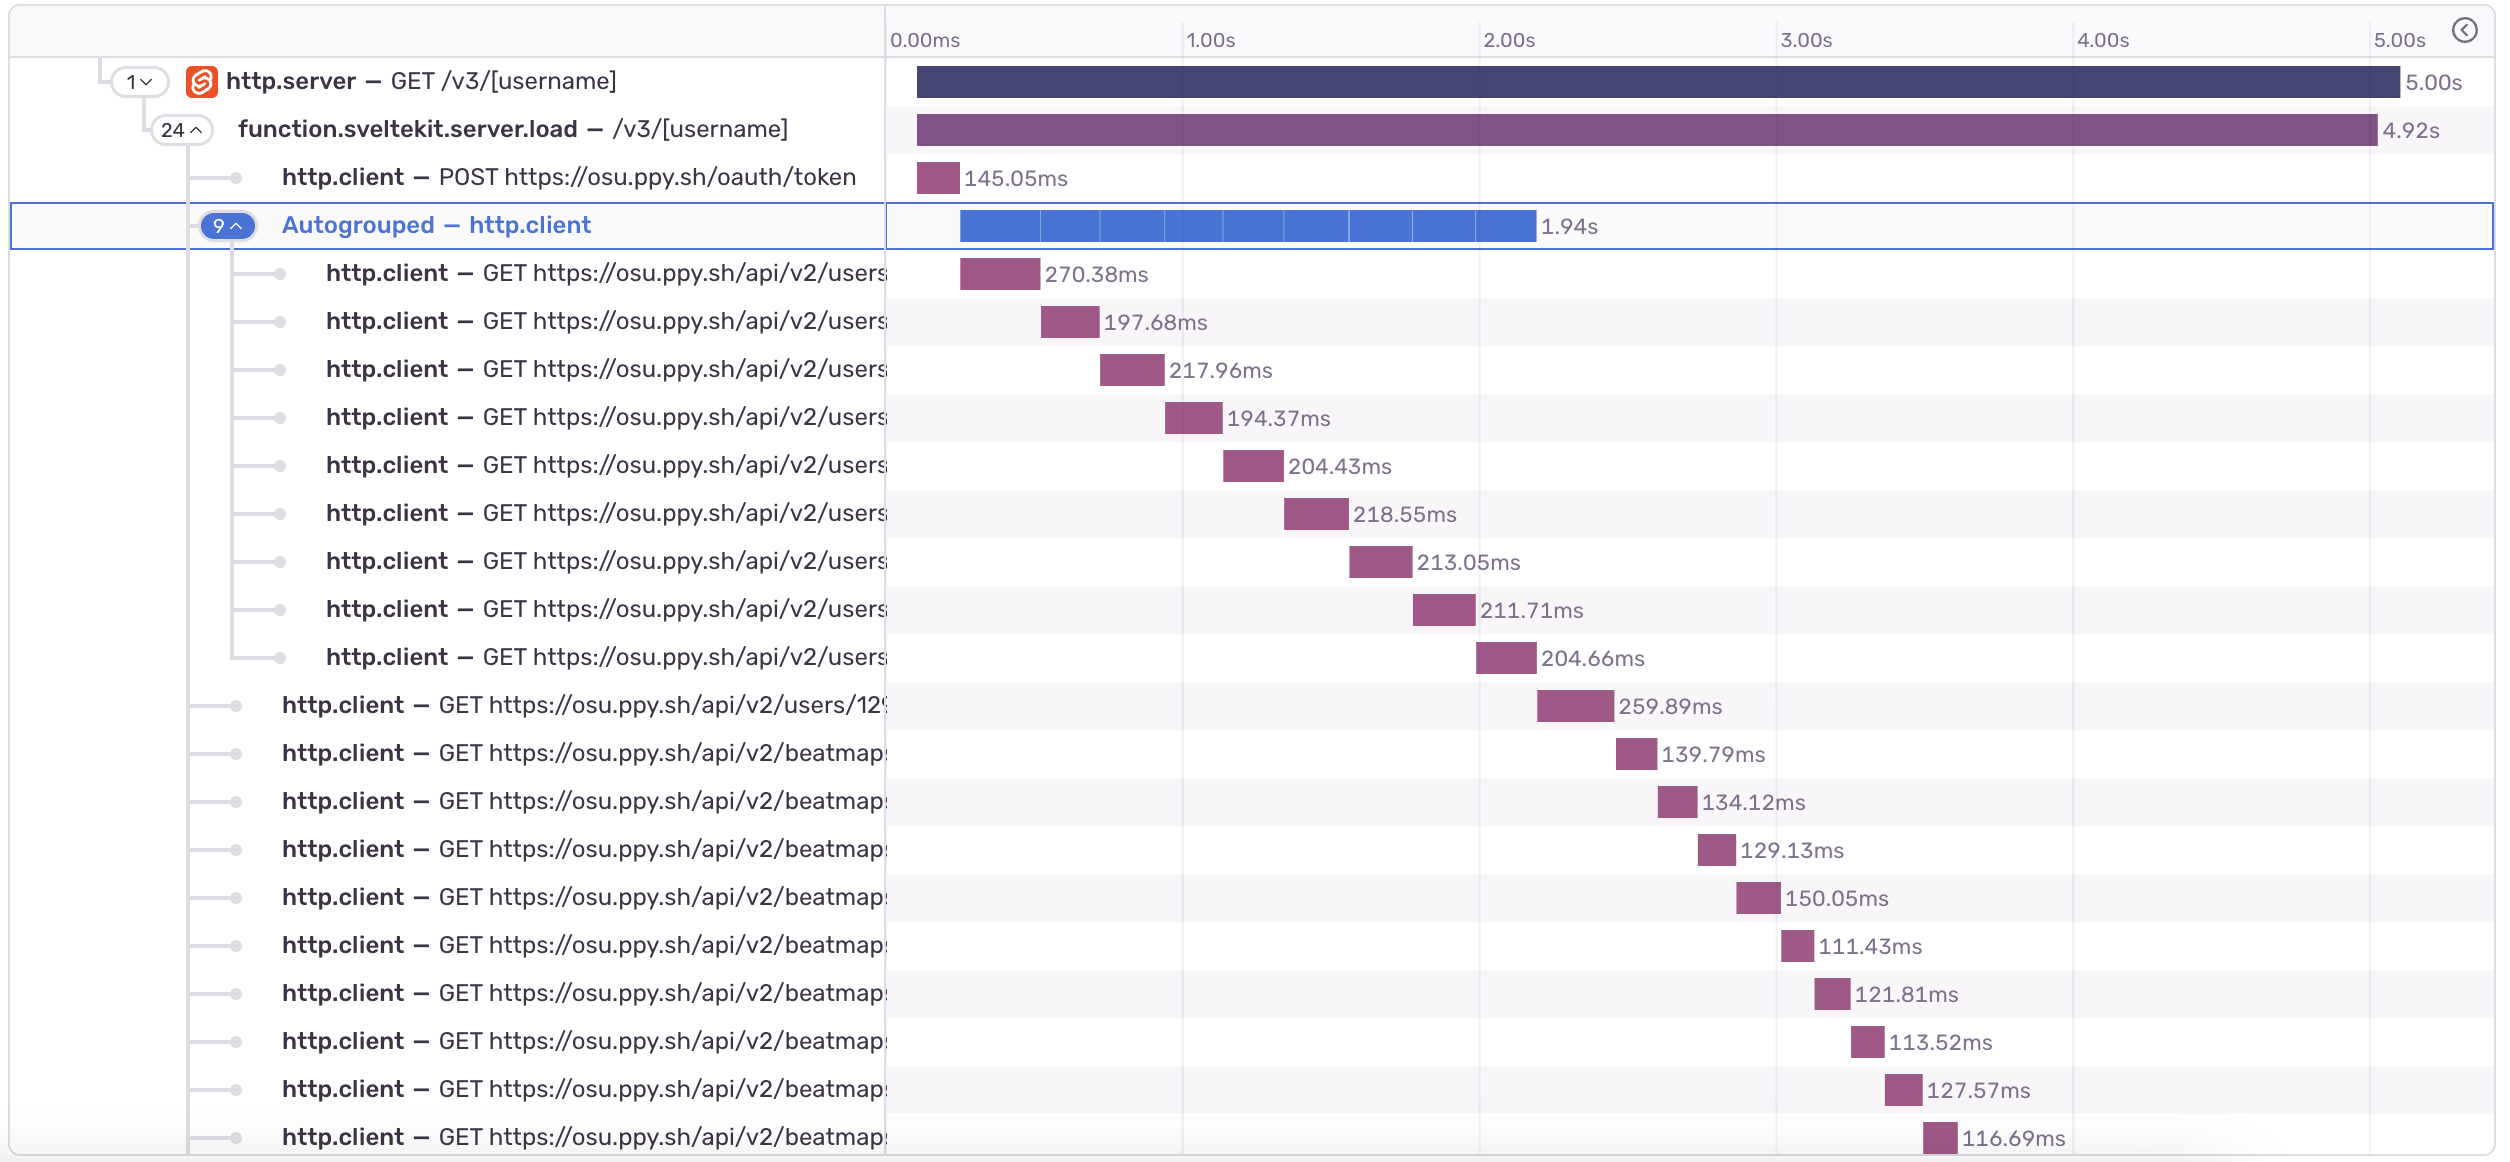Image resolution: width=2510 pixels, height=1162 pixels.
Task: Collapse the 24 spans toggle
Action: (x=181, y=129)
